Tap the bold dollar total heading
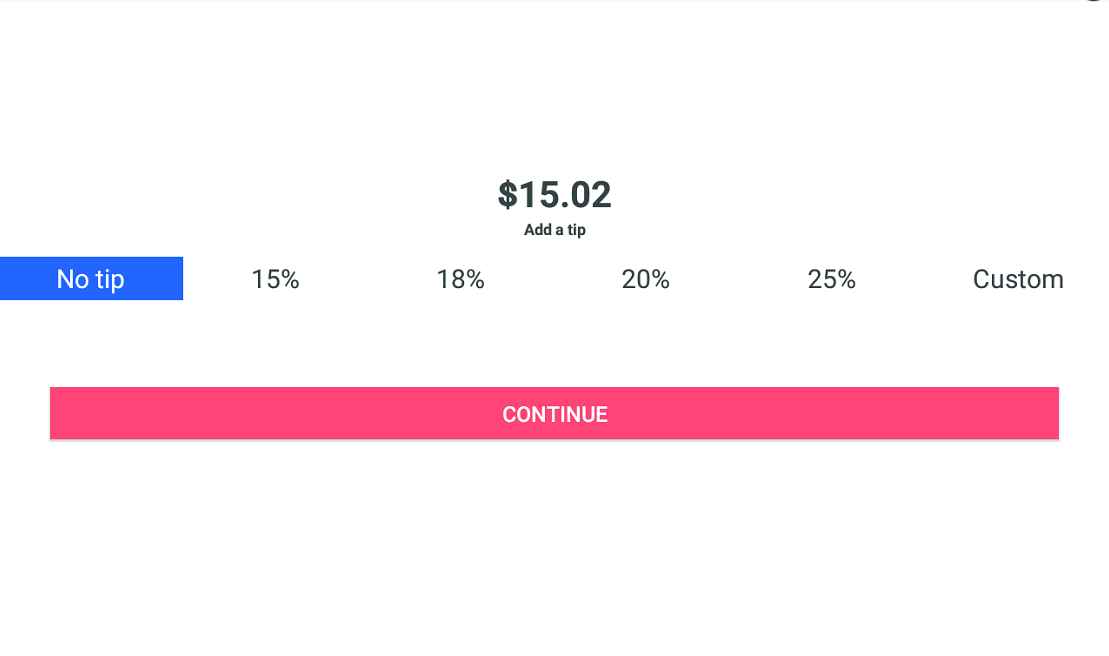The width and height of the screenshot is (1109, 656). (554, 195)
